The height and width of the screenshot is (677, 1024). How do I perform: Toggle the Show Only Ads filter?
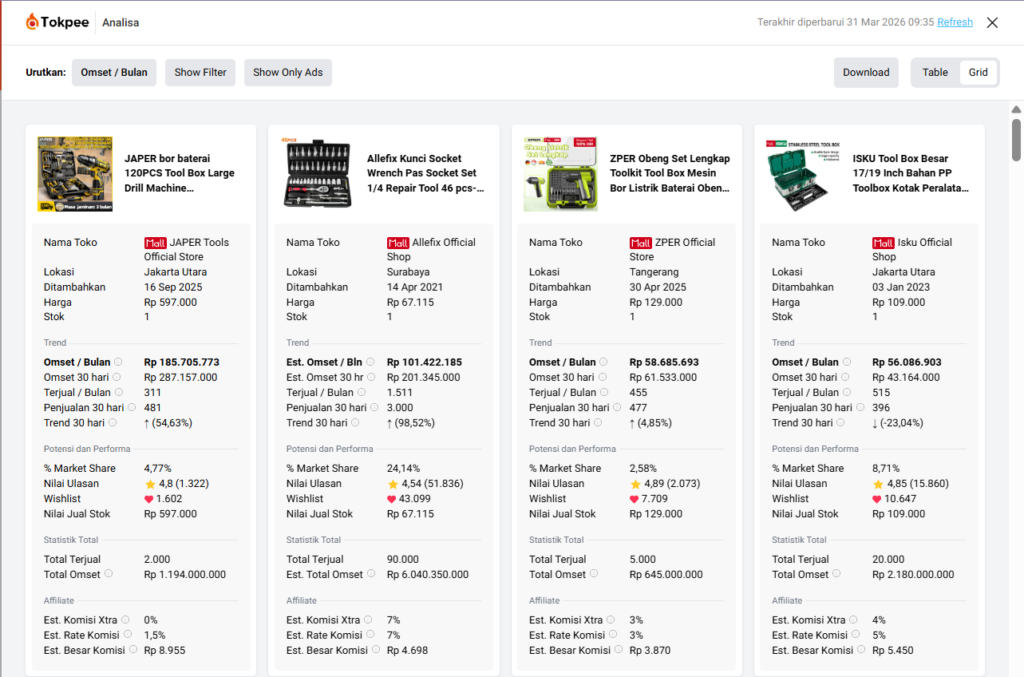coord(288,72)
